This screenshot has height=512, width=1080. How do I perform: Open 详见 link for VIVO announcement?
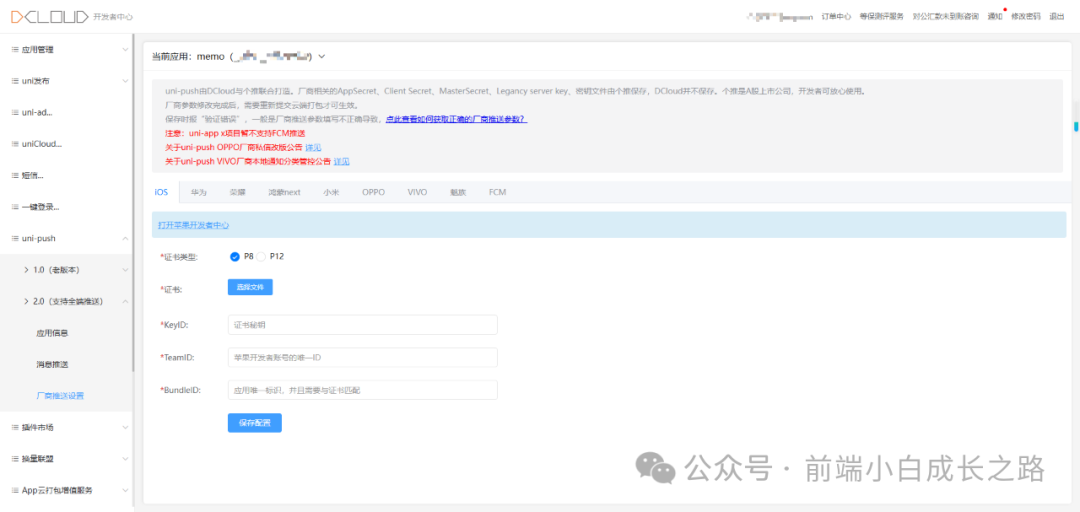(342, 161)
